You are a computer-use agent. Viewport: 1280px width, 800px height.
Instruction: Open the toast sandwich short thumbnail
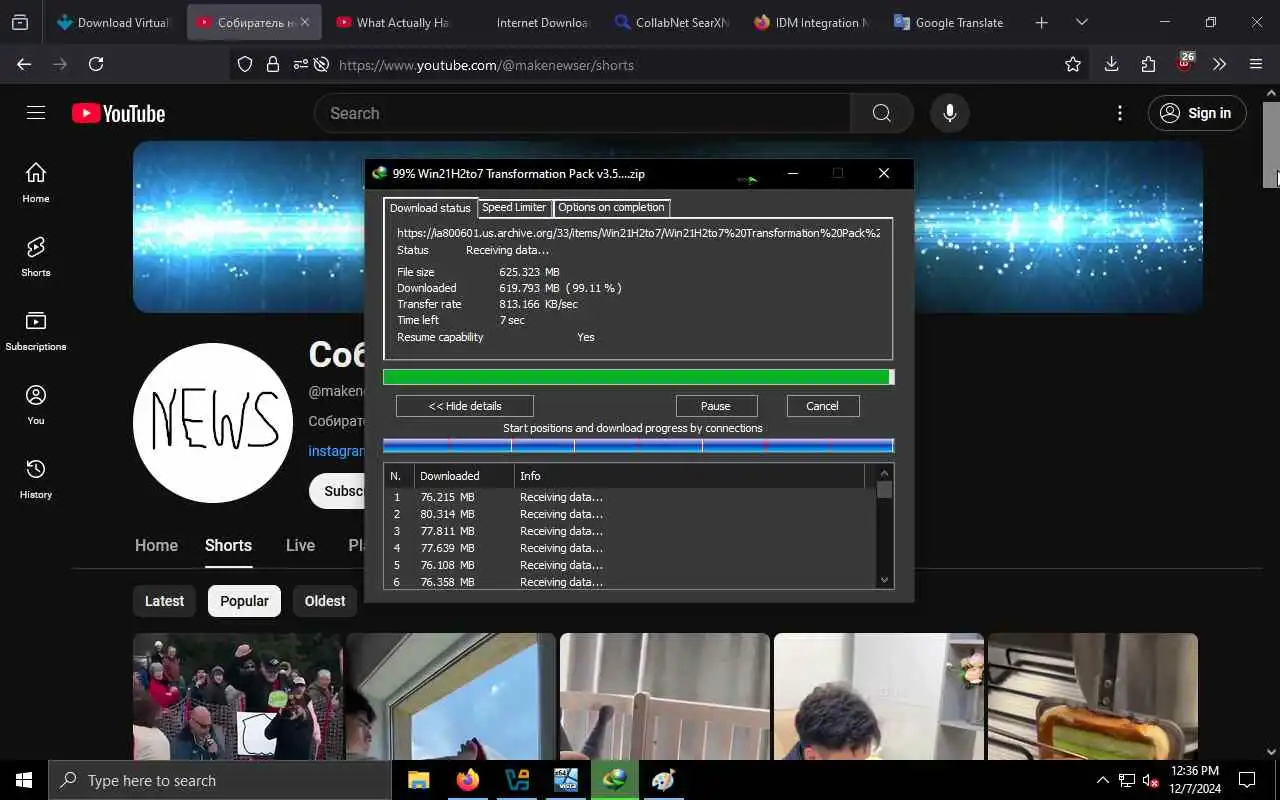[x=1092, y=696]
